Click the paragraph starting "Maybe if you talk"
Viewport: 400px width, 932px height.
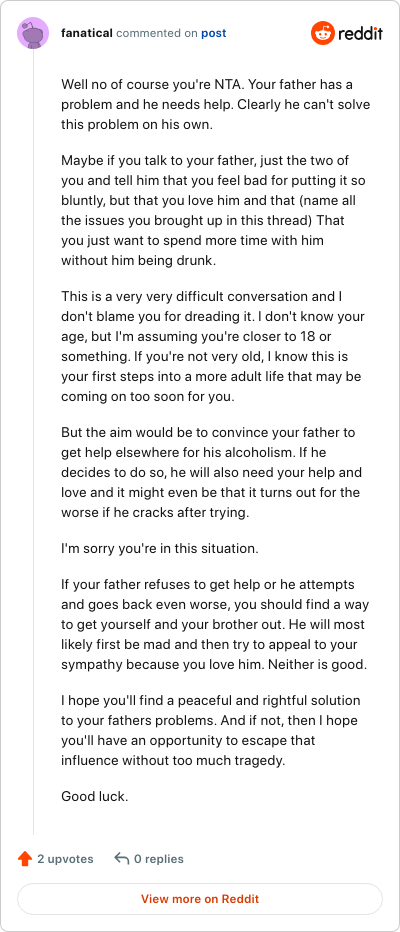pyautogui.click(x=213, y=210)
